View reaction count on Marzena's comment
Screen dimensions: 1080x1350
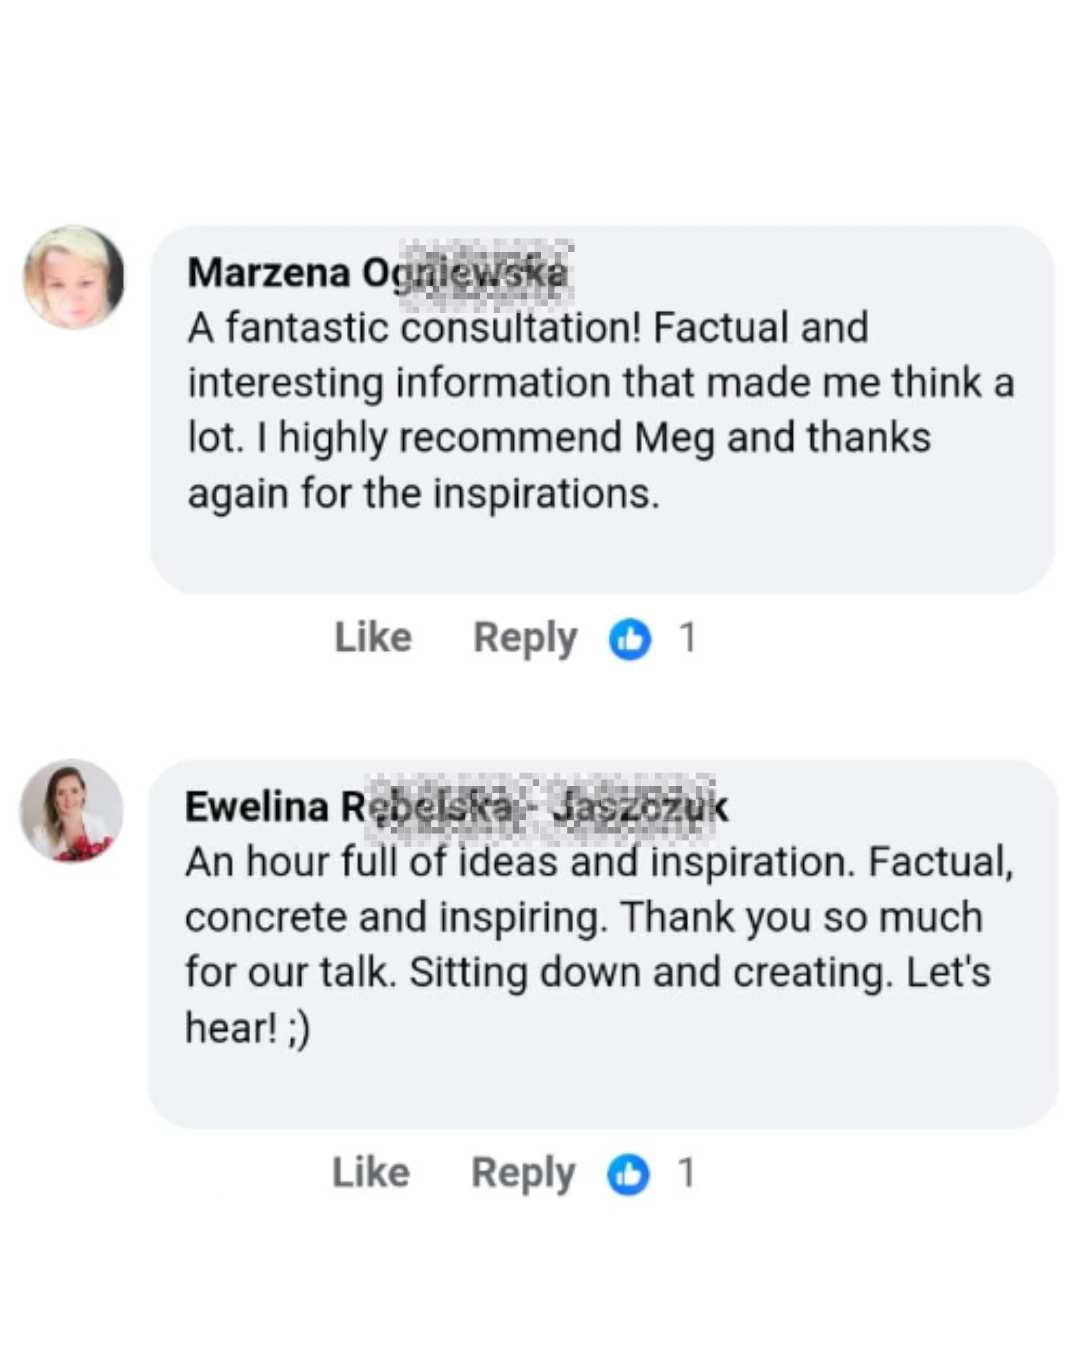(687, 638)
